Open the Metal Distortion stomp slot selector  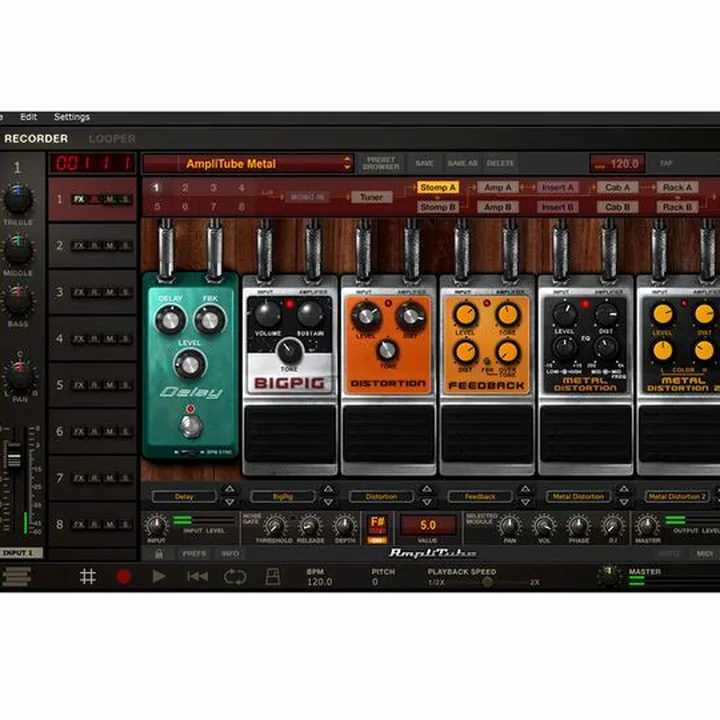[x=578, y=496]
